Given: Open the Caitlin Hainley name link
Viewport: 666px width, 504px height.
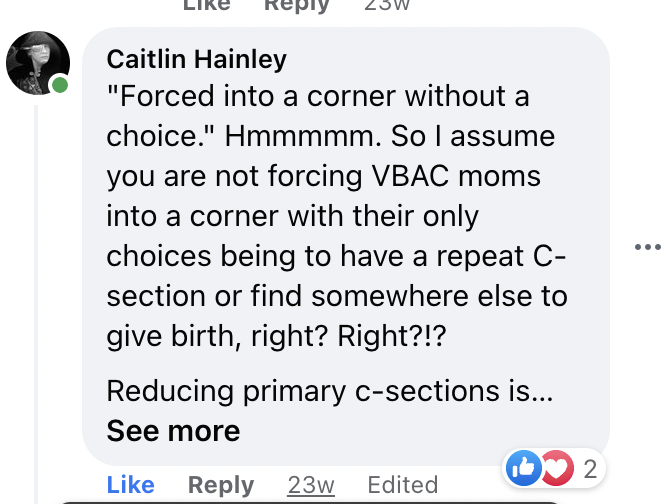Looking at the screenshot, I should (x=197, y=59).
